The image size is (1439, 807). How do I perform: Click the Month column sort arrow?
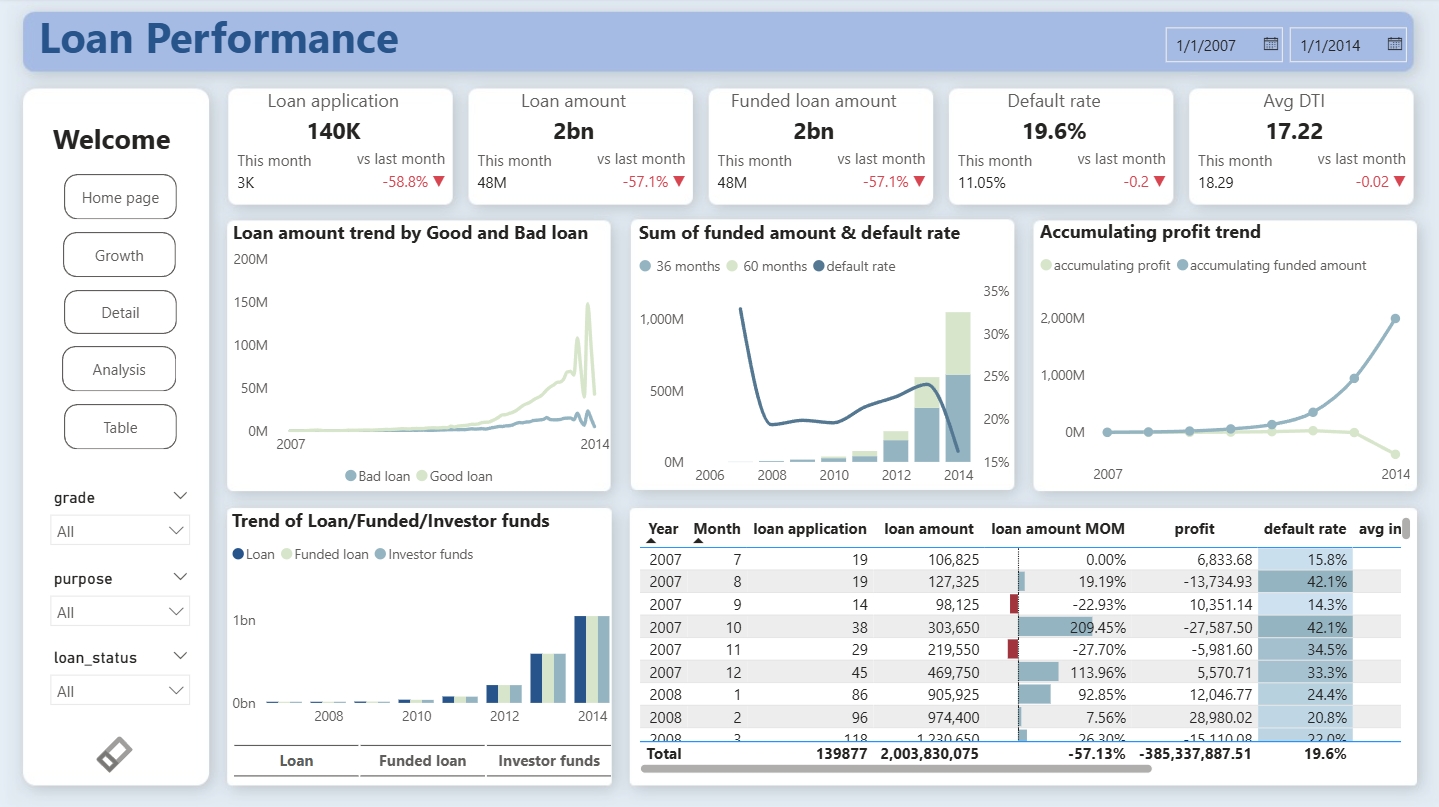[698, 541]
